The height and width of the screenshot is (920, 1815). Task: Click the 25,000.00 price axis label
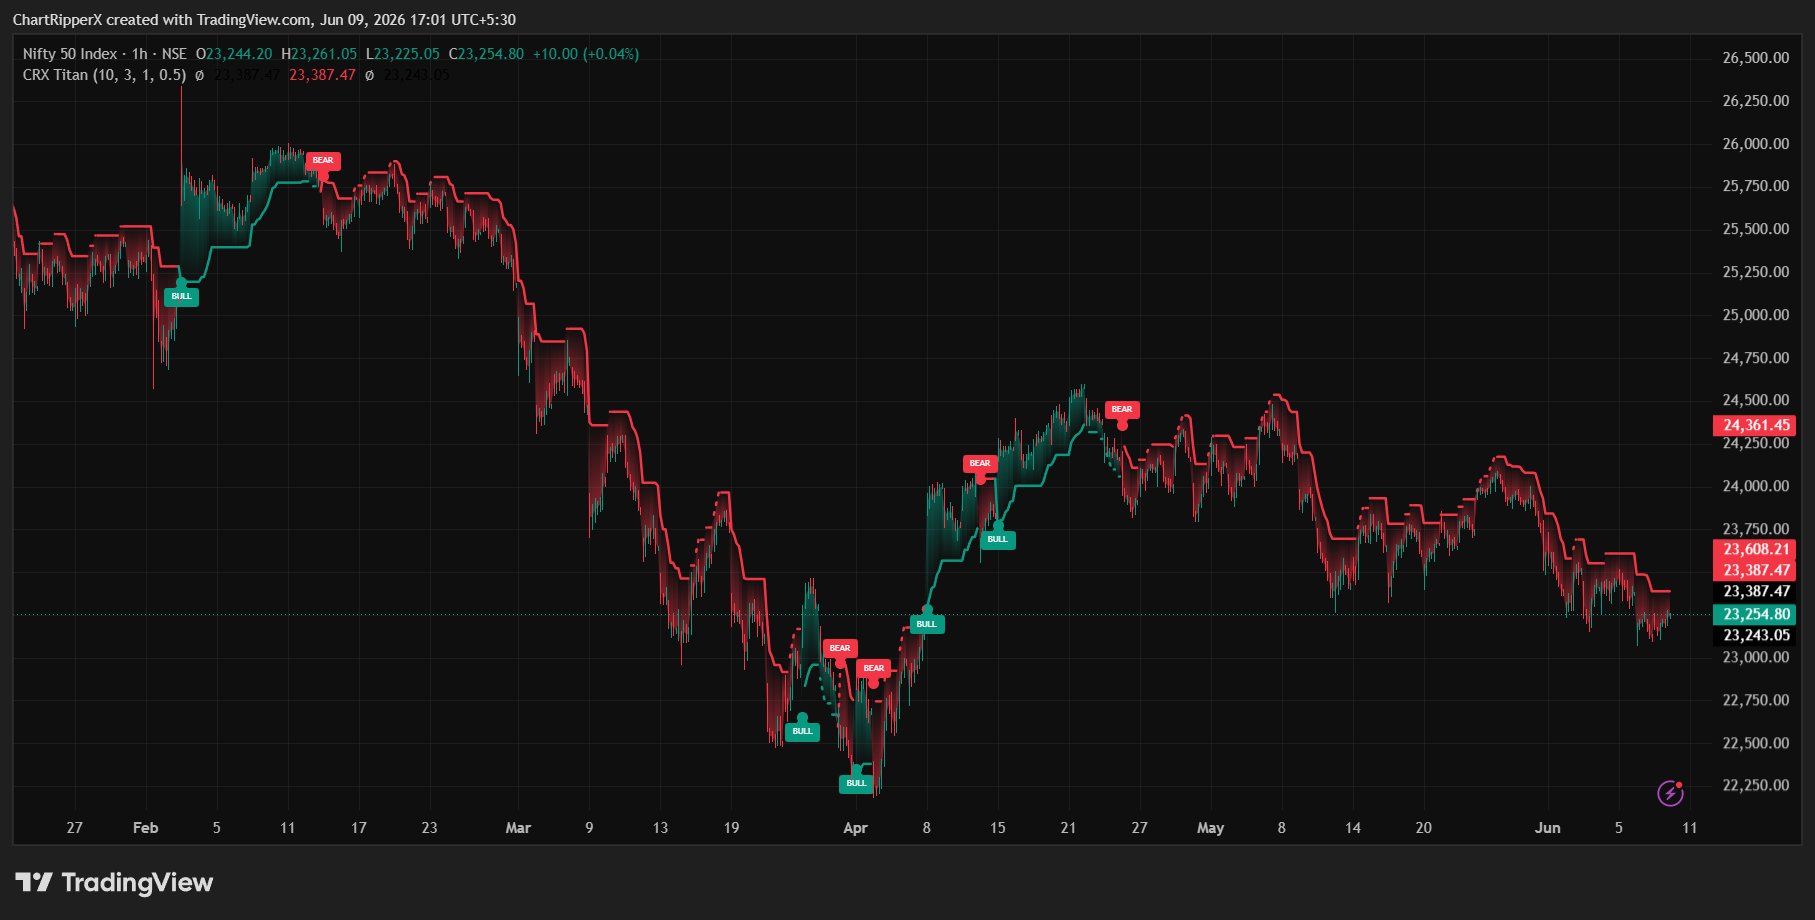(x=1756, y=315)
